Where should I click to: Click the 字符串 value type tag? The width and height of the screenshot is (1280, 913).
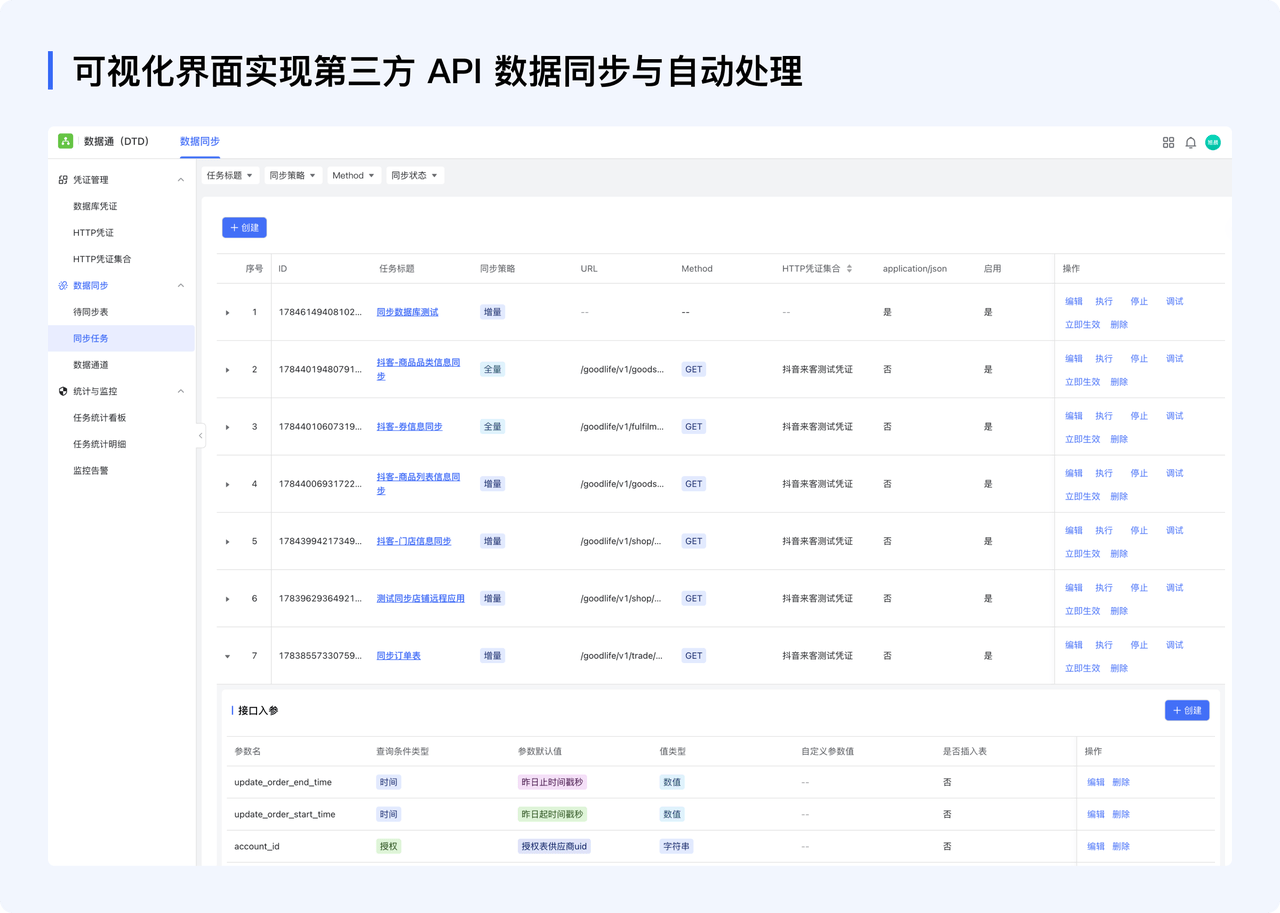click(x=677, y=846)
